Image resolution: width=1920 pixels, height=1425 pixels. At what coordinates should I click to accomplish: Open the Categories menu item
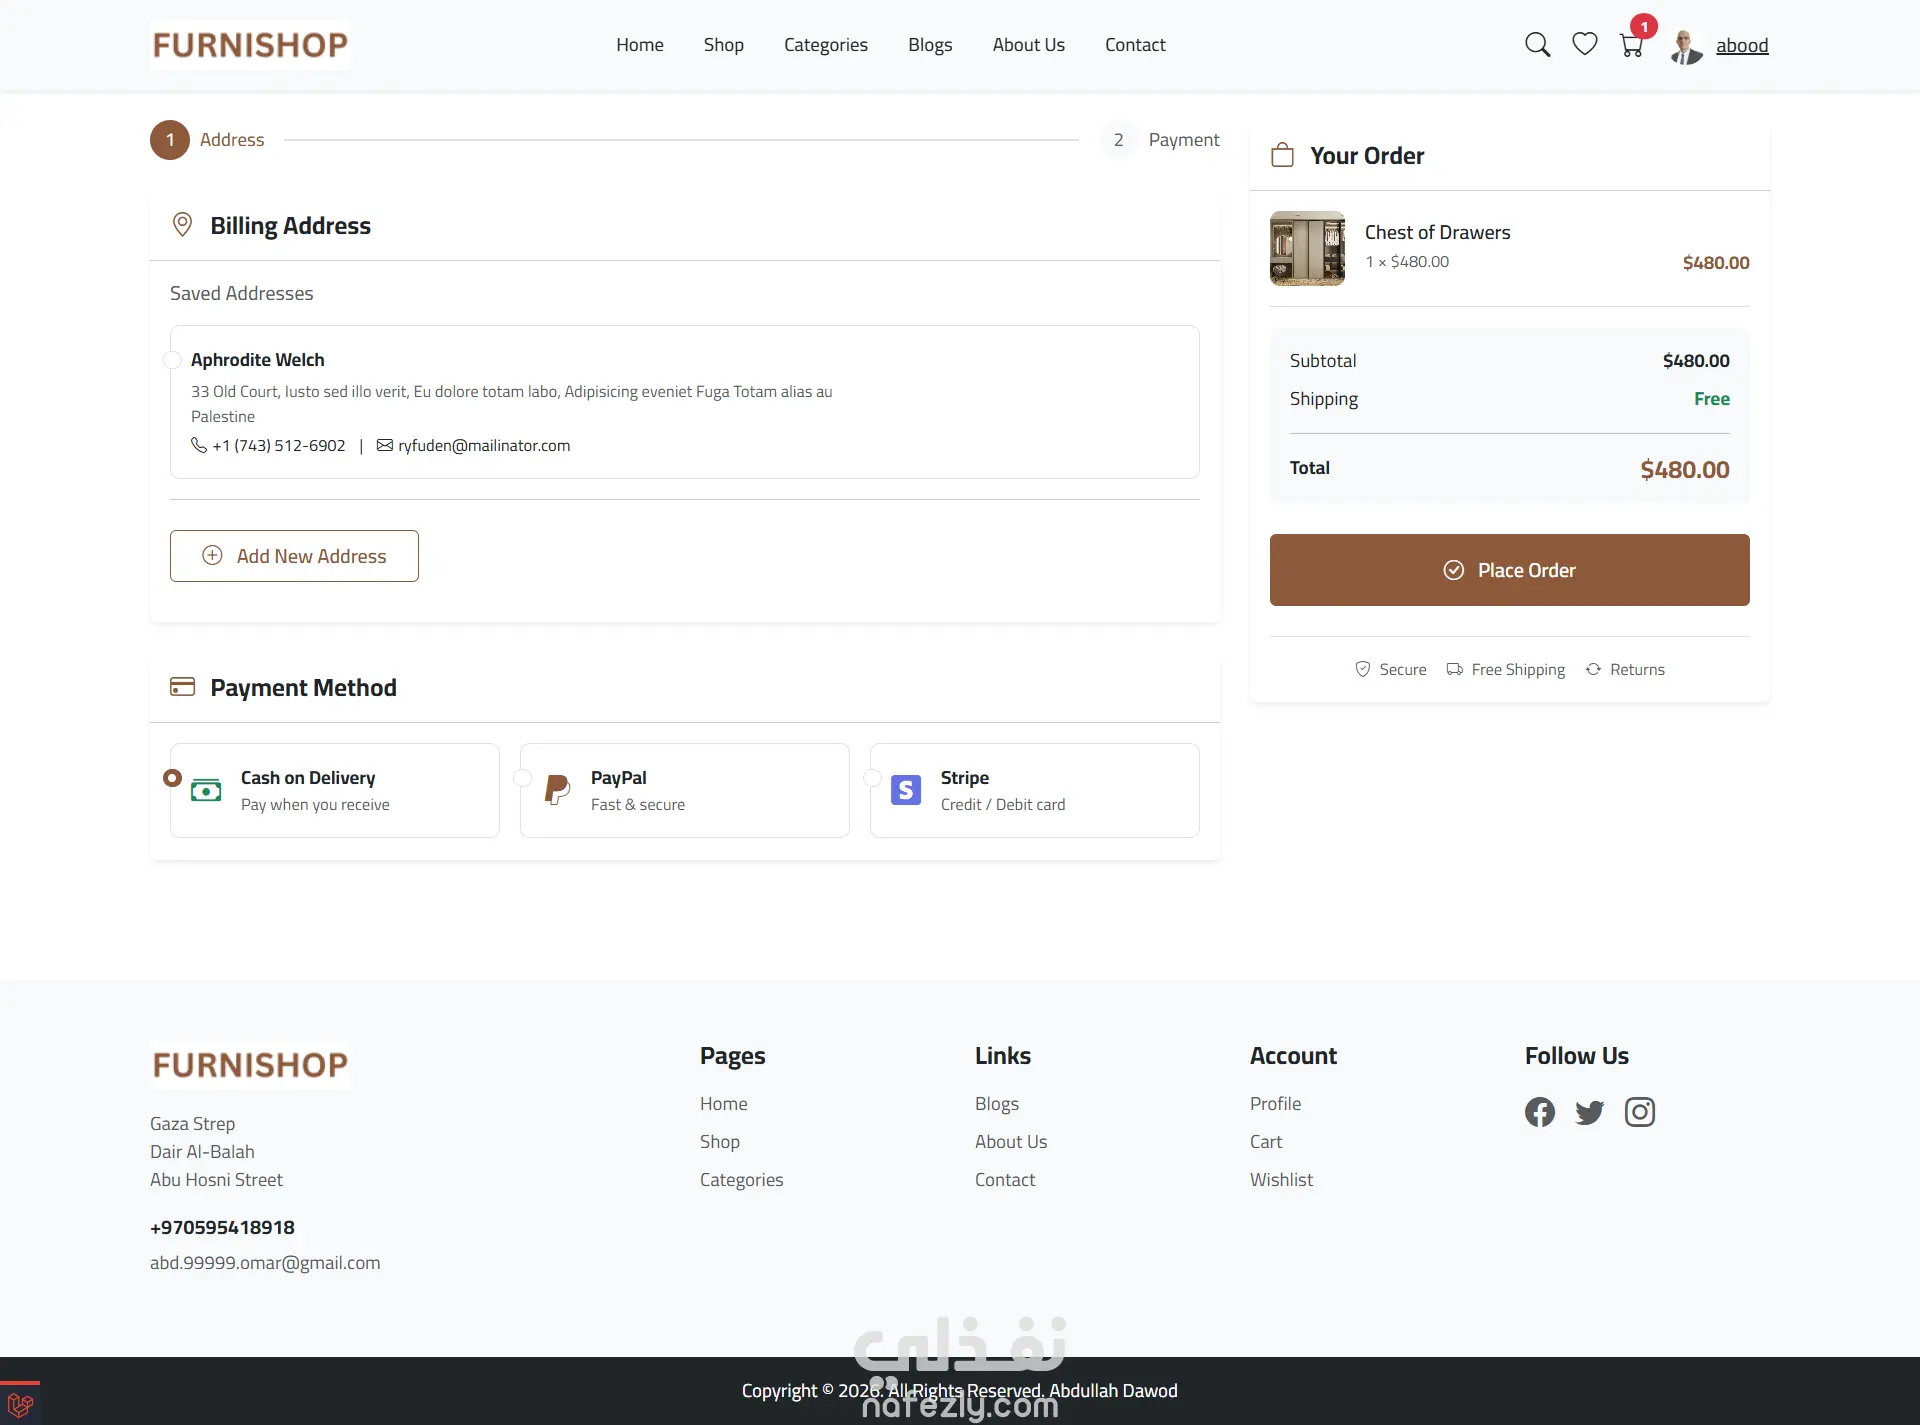[x=825, y=45]
